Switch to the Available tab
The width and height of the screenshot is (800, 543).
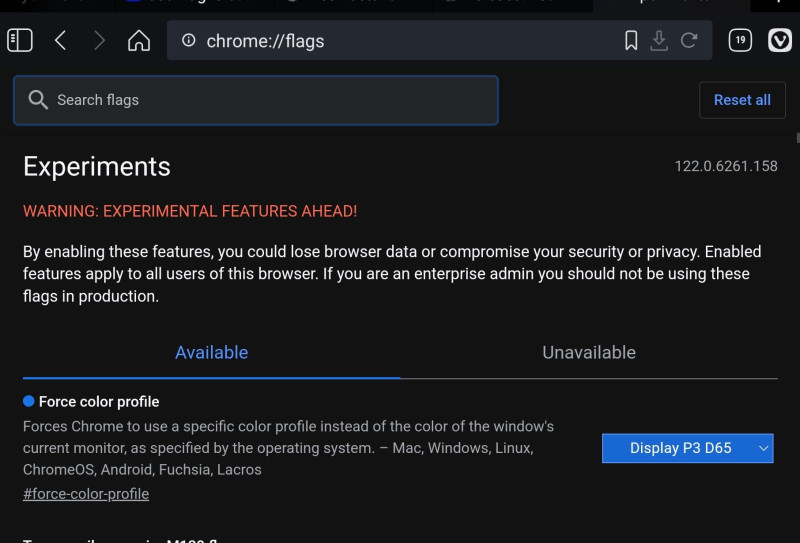(211, 353)
